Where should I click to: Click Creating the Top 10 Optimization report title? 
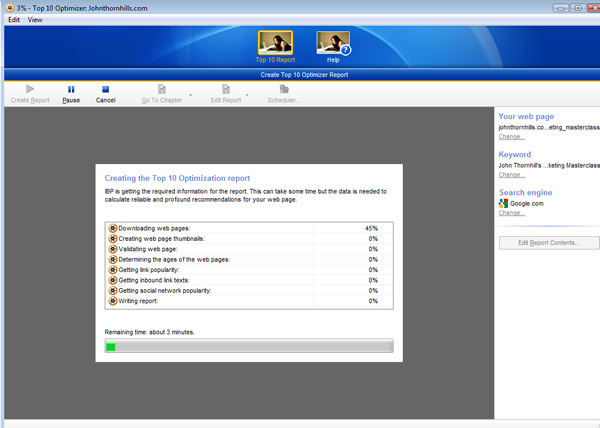tap(177, 178)
